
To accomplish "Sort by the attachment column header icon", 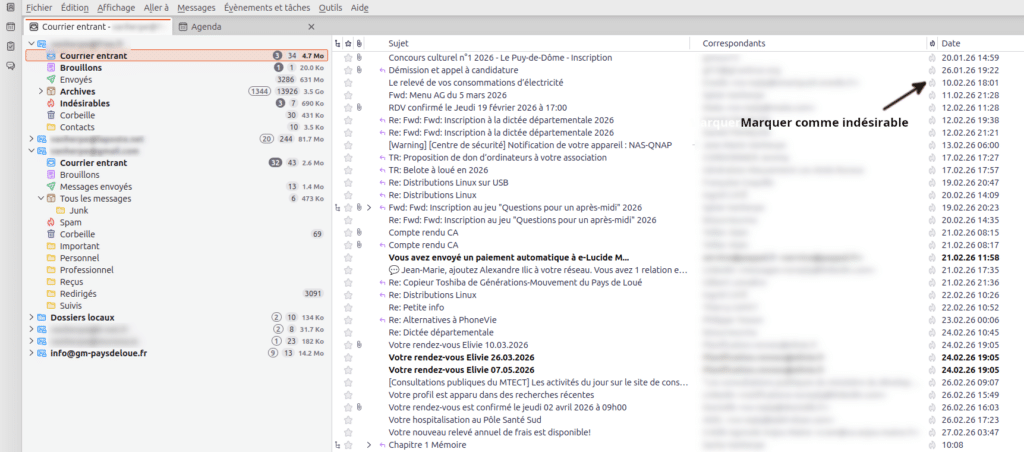I will (360, 44).
